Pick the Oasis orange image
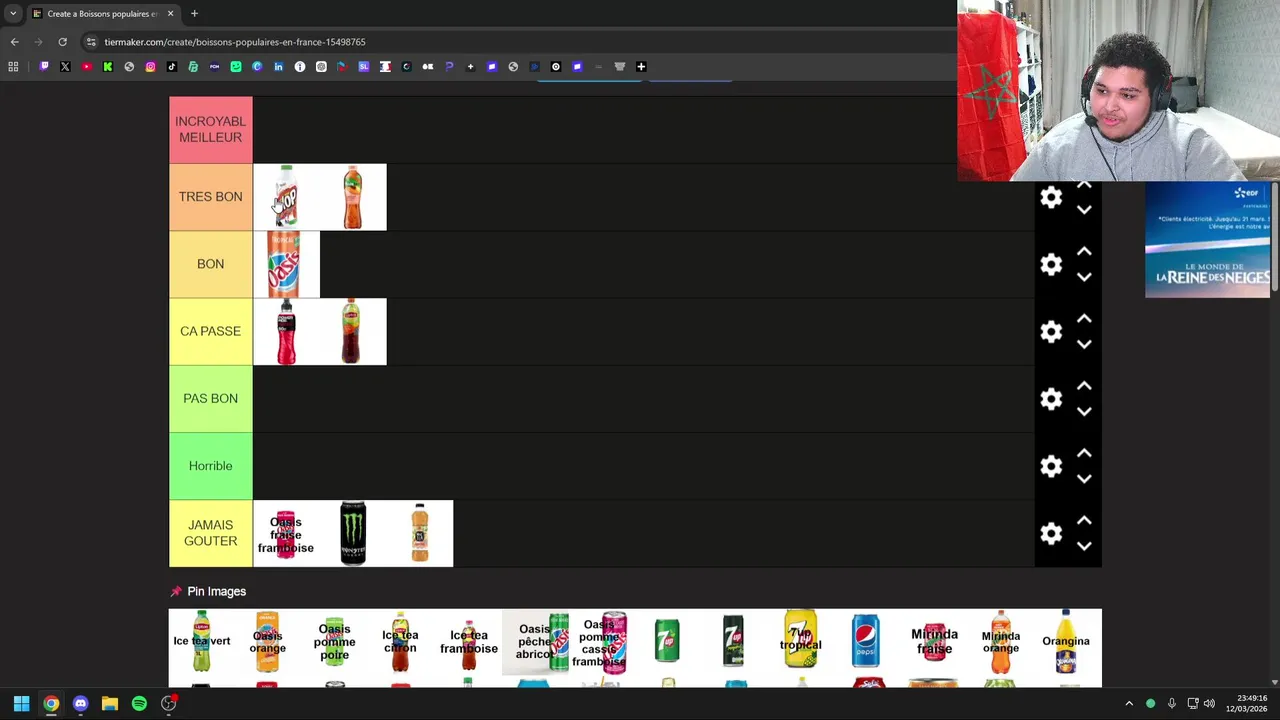Image resolution: width=1280 pixels, height=720 pixels. tap(268, 641)
